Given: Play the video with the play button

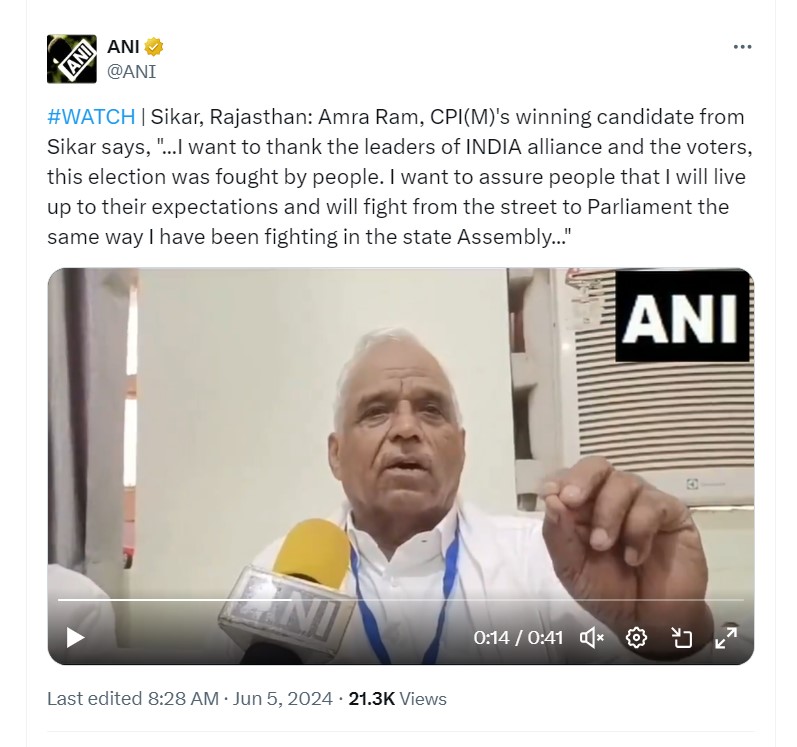Looking at the screenshot, I should [75, 637].
